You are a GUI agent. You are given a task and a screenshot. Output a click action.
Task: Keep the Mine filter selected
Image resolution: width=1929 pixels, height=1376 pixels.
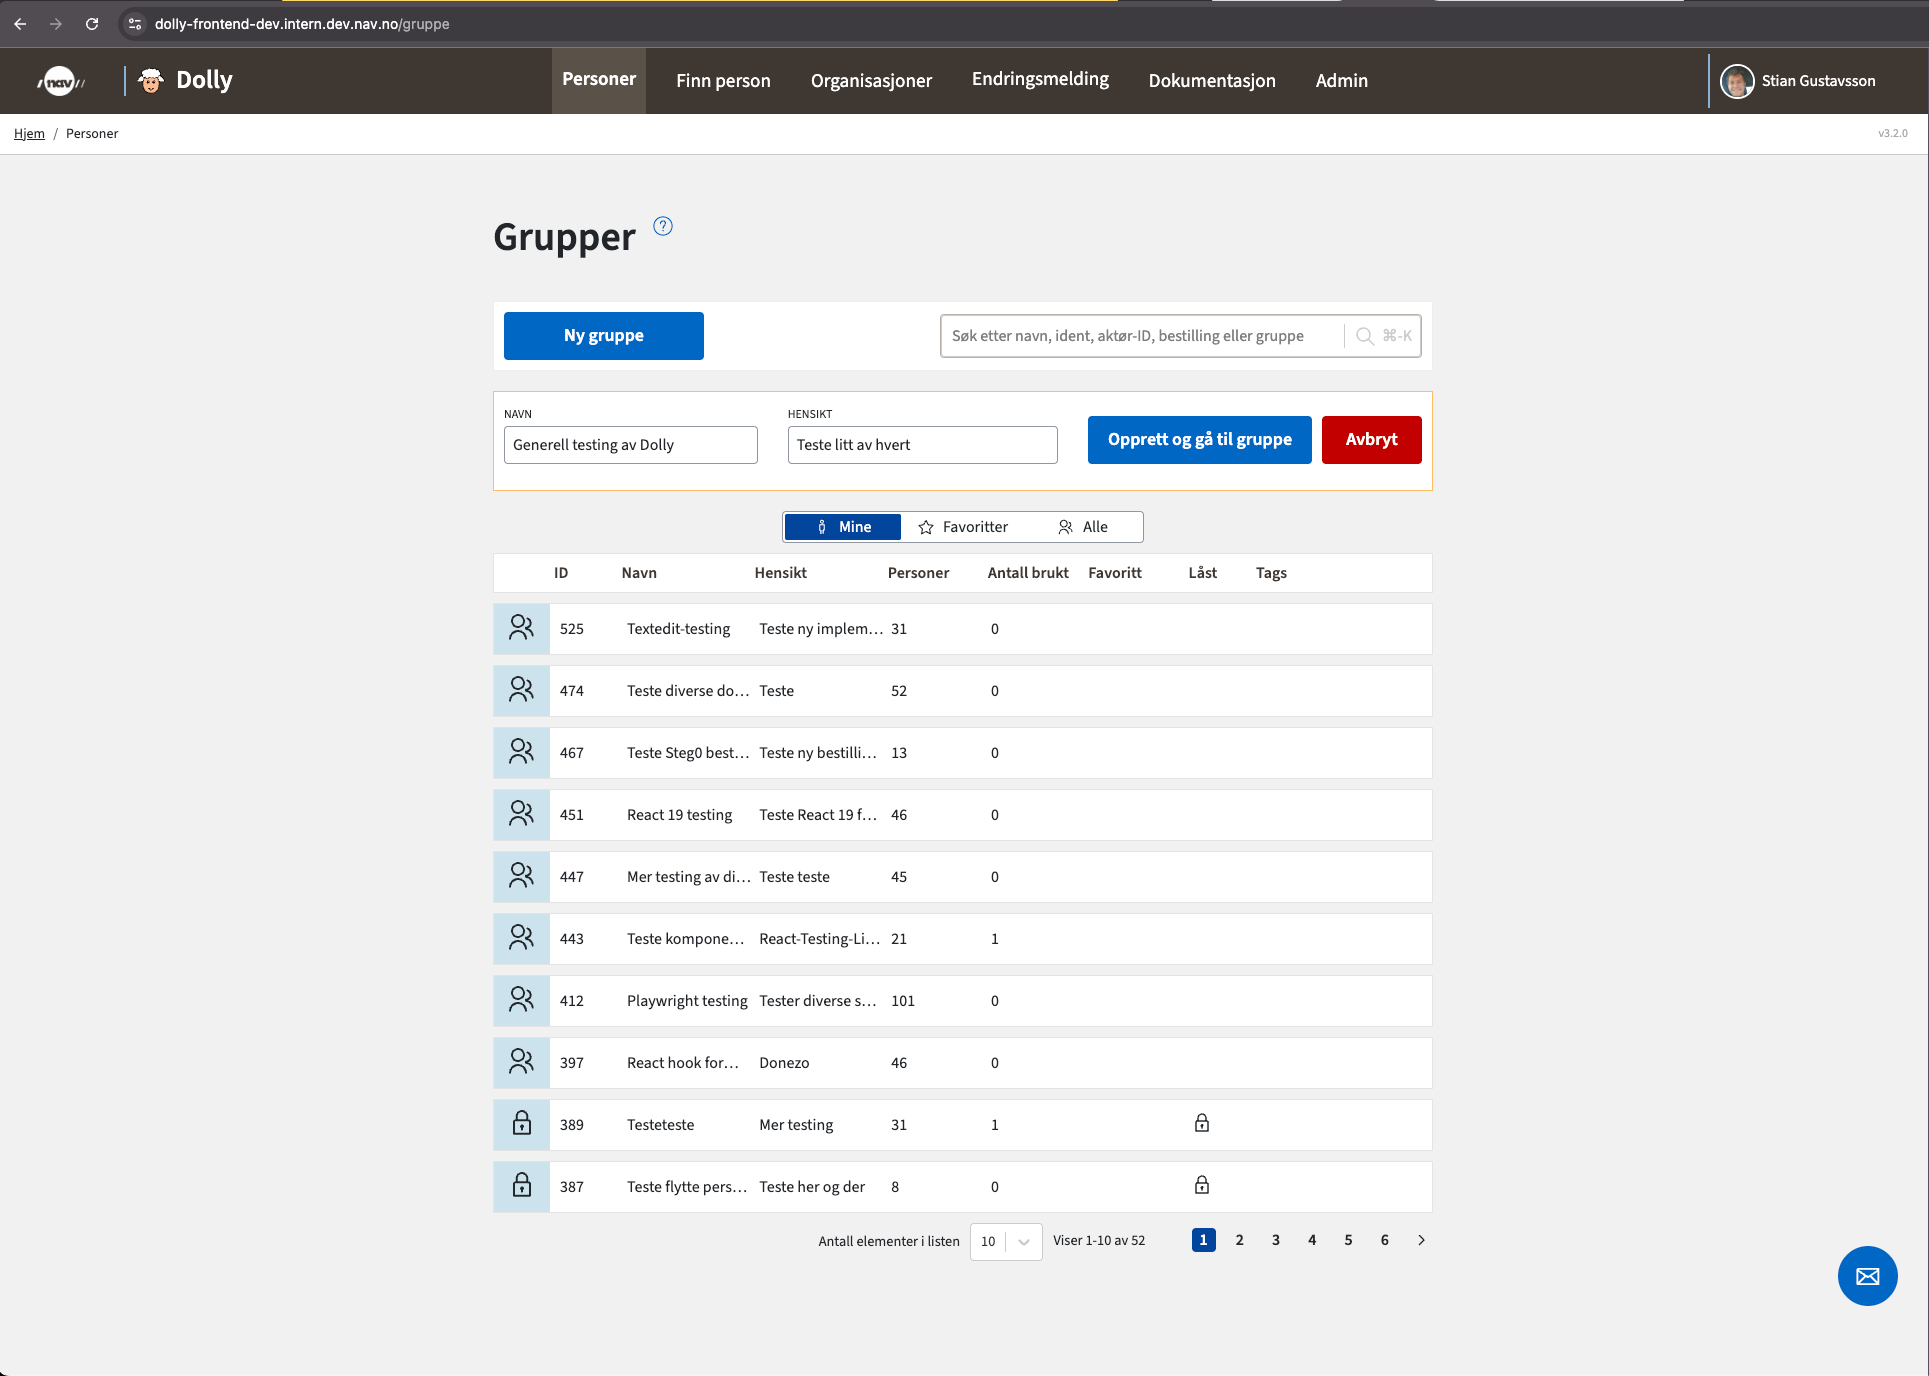pyautogui.click(x=842, y=526)
